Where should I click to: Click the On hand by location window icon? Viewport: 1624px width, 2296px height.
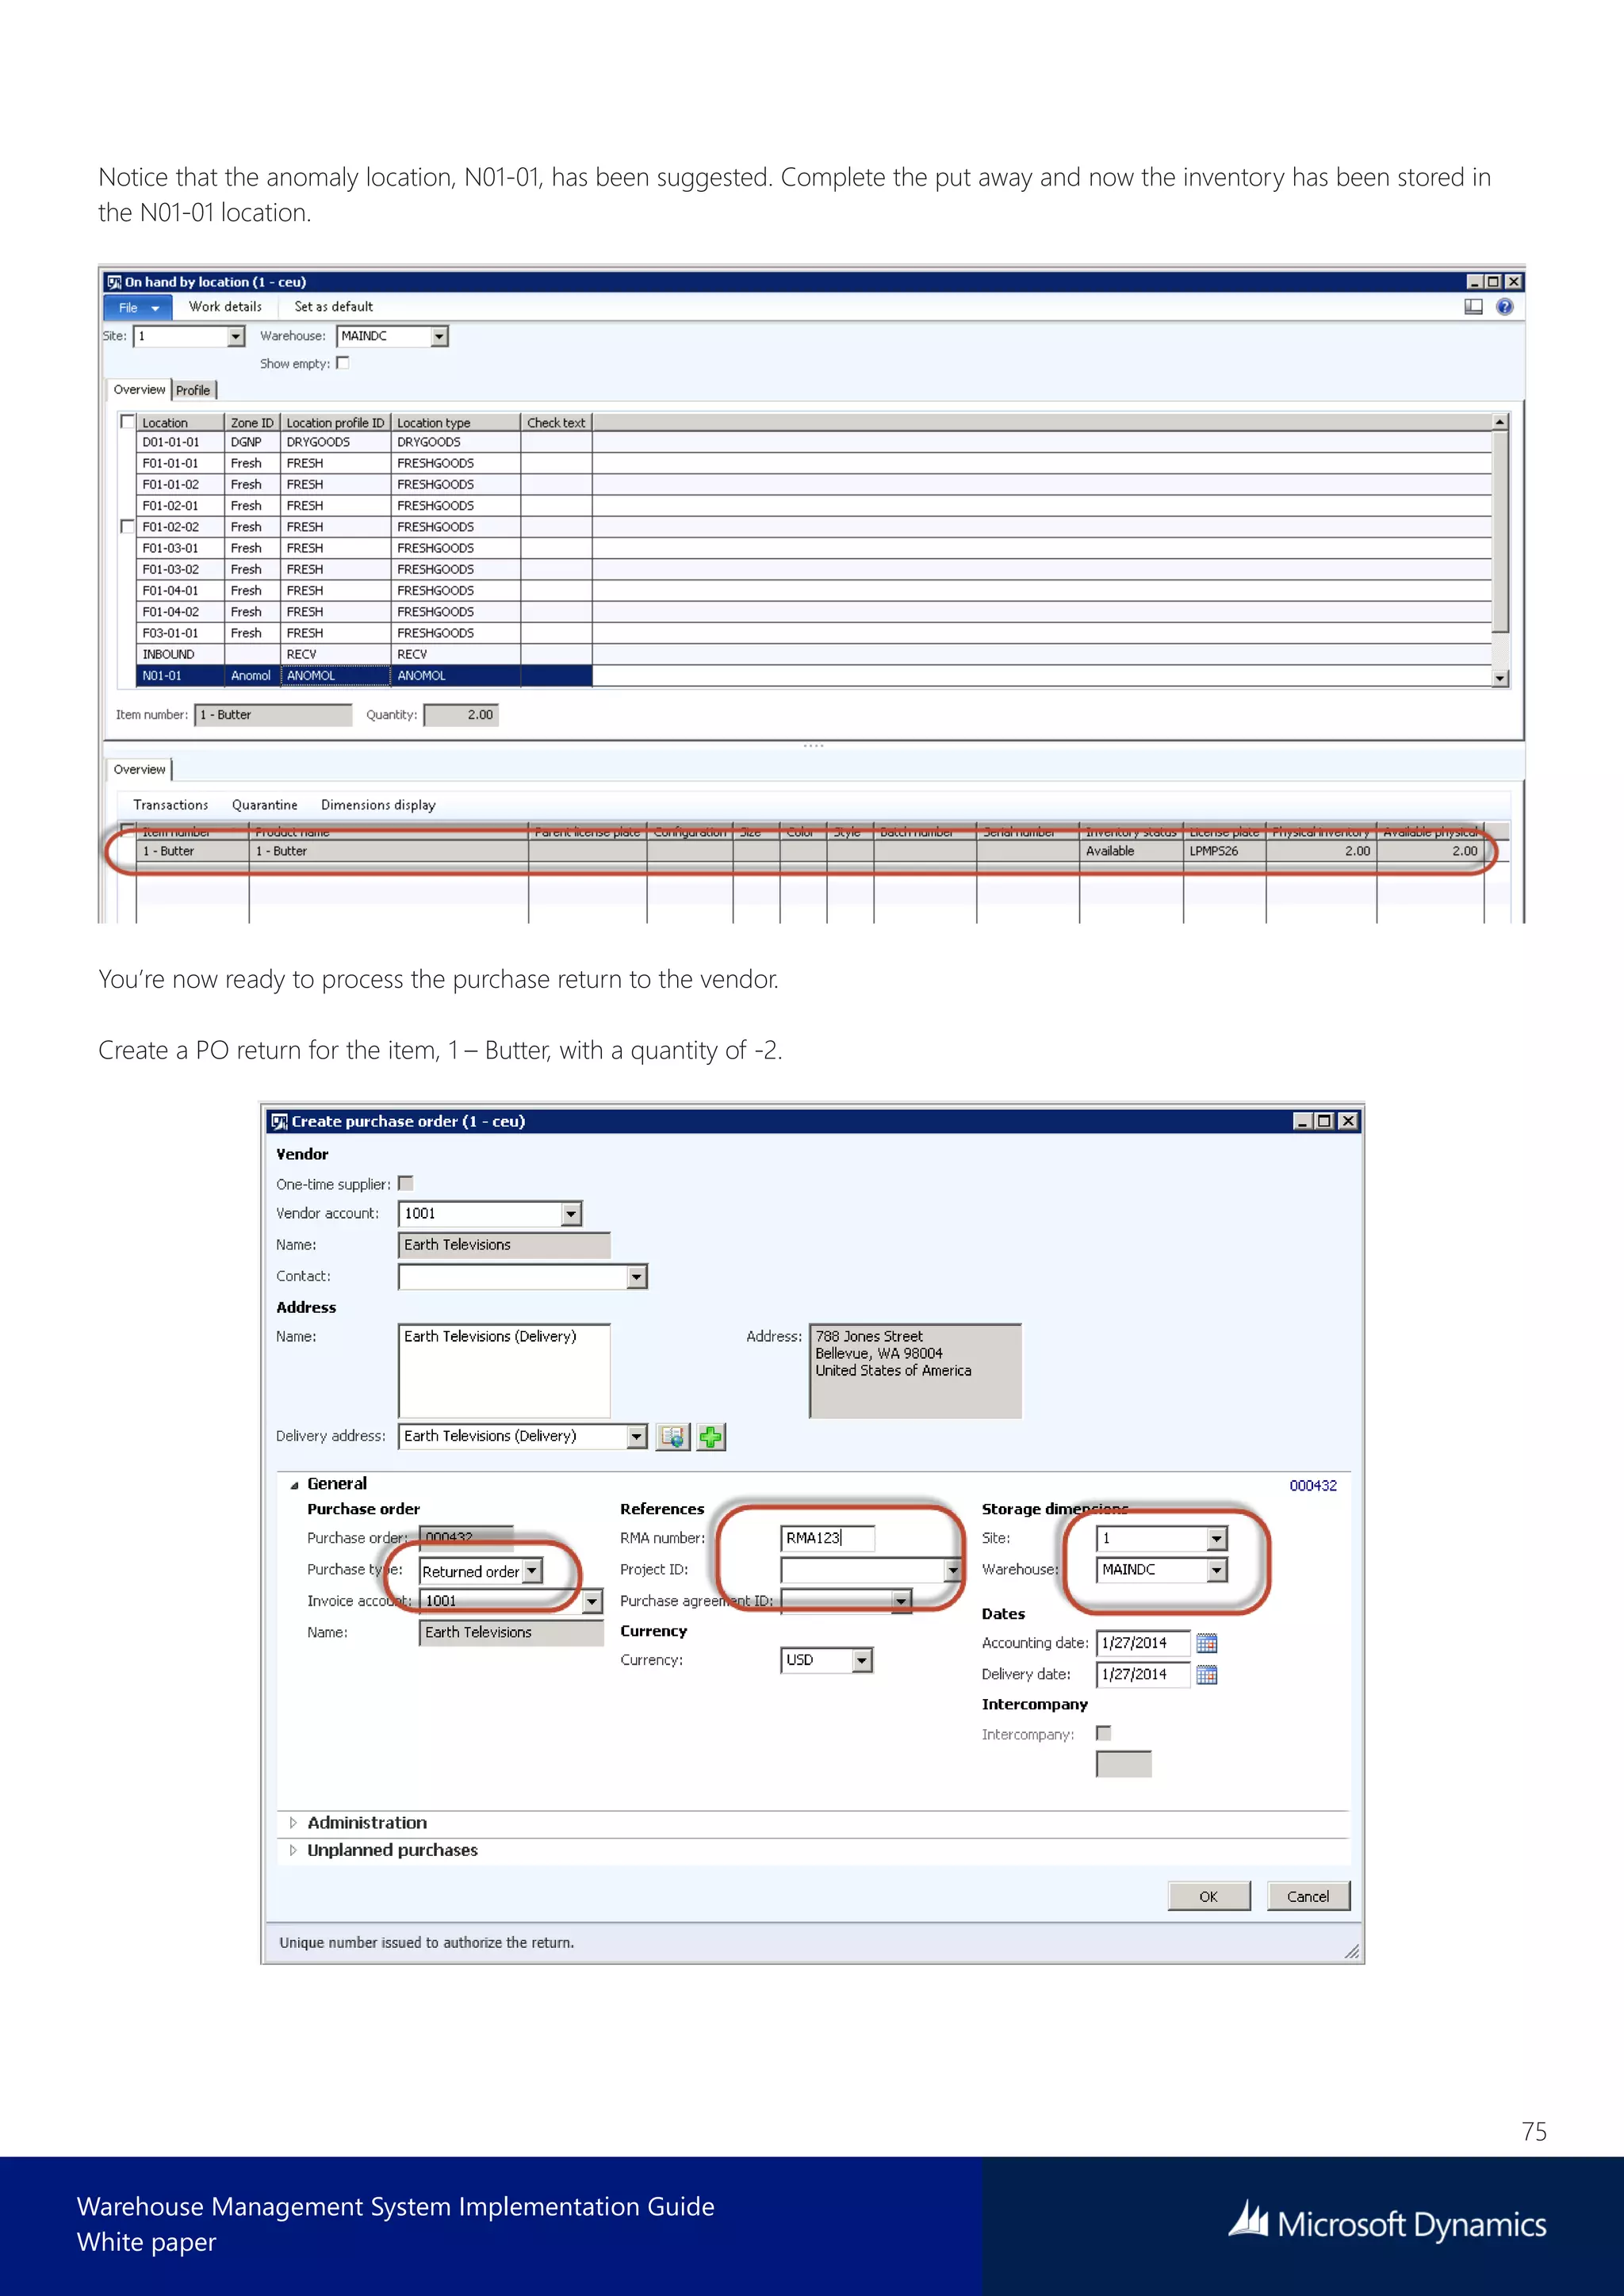(114, 282)
